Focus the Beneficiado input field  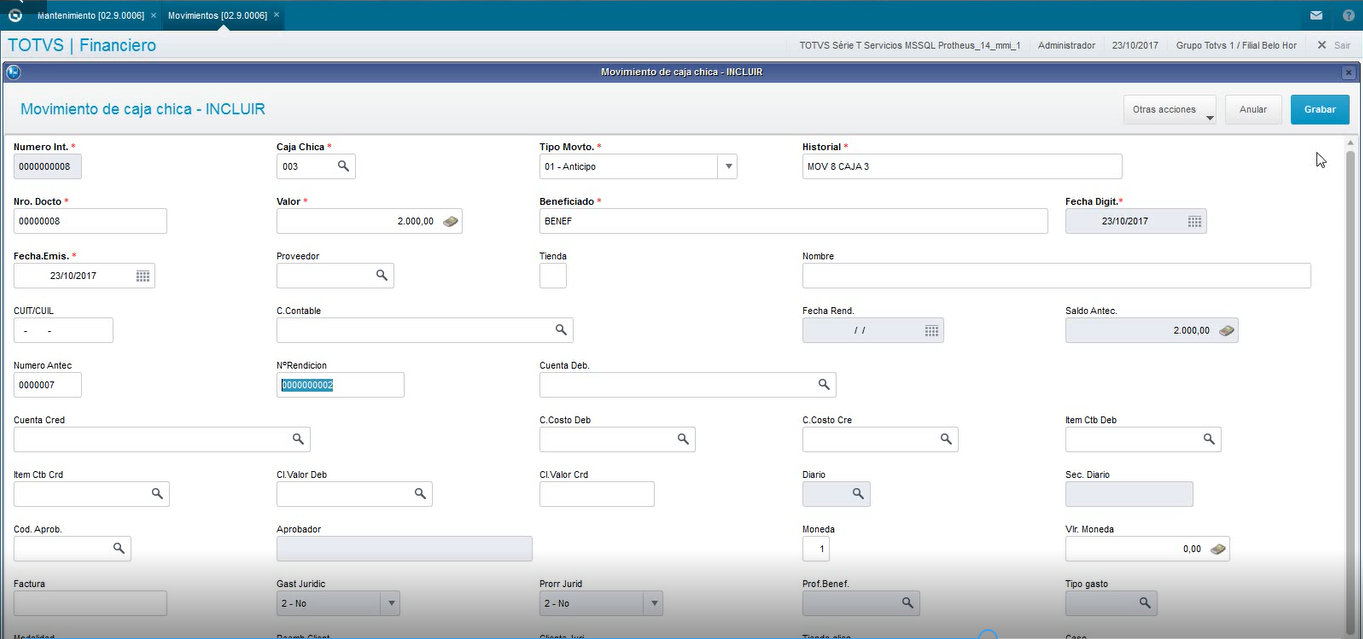[793, 221]
